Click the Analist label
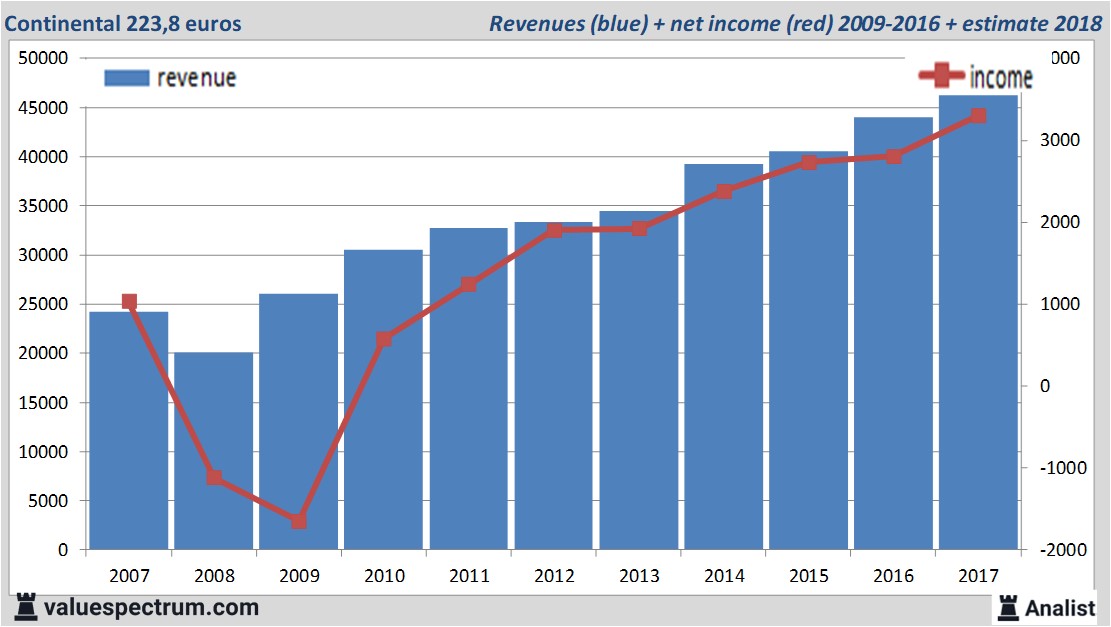This screenshot has width=1111, height=627. click(1060, 608)
